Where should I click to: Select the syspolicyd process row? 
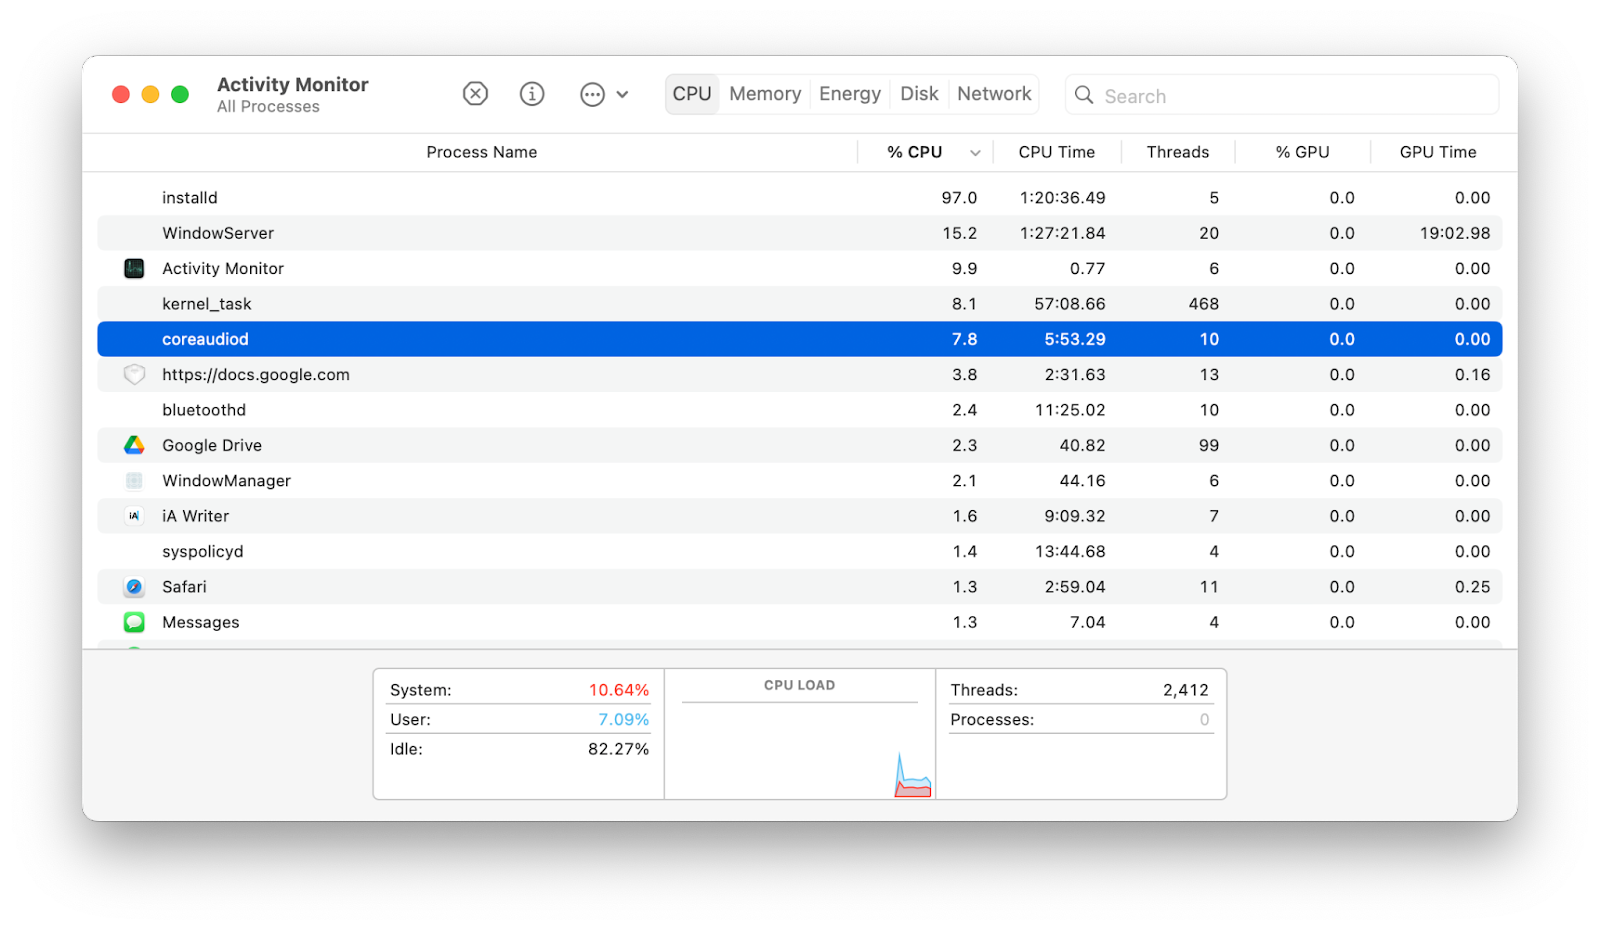click(x=800, y=552)
